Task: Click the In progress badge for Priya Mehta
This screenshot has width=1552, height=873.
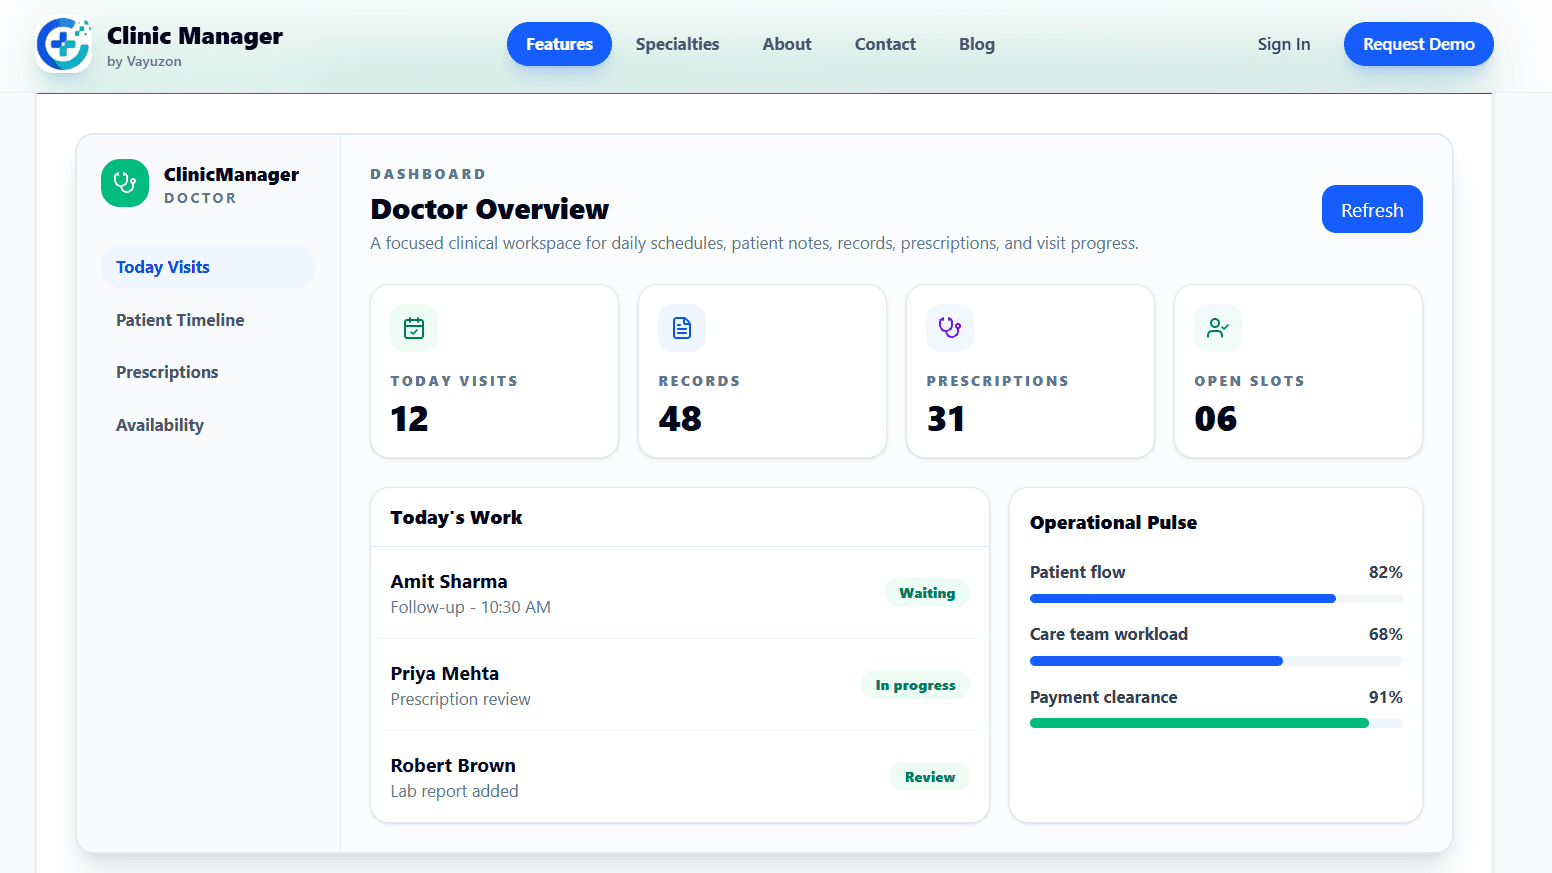Action: pyautogui.click(x=915, y=685)
